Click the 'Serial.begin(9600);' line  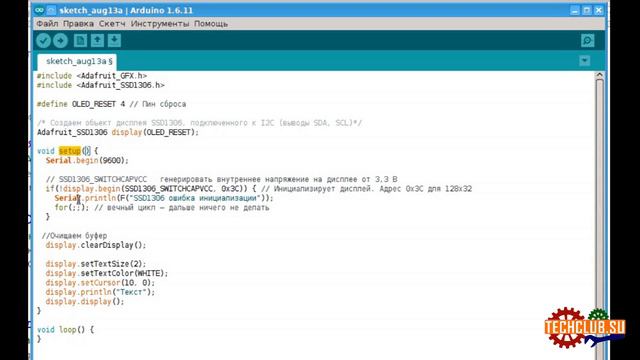87,160
